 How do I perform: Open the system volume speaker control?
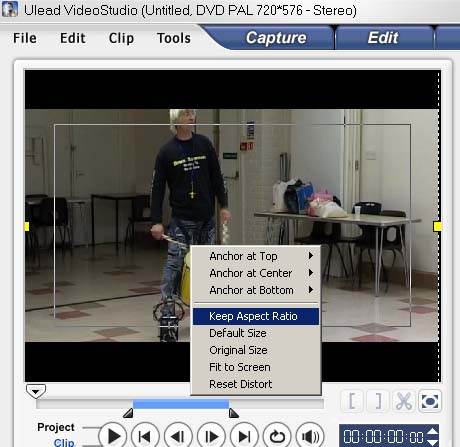[x=310, y=436]
